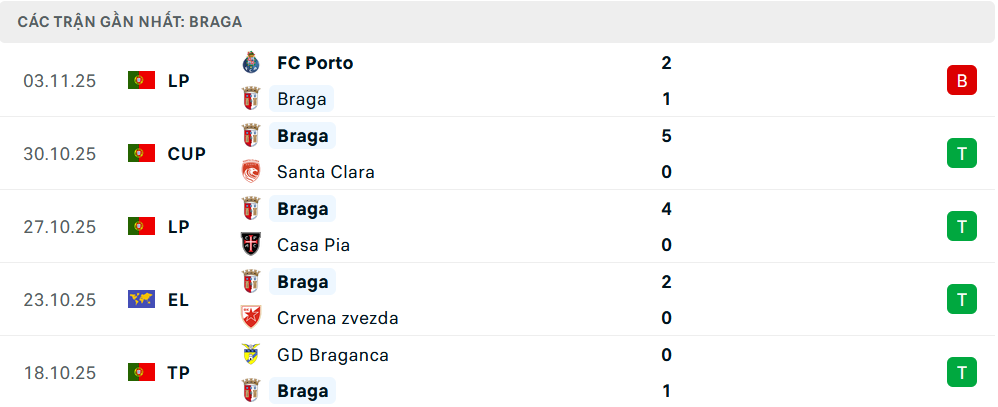
Task: Click the Santa Clara team logo
Action: point(251,172)
